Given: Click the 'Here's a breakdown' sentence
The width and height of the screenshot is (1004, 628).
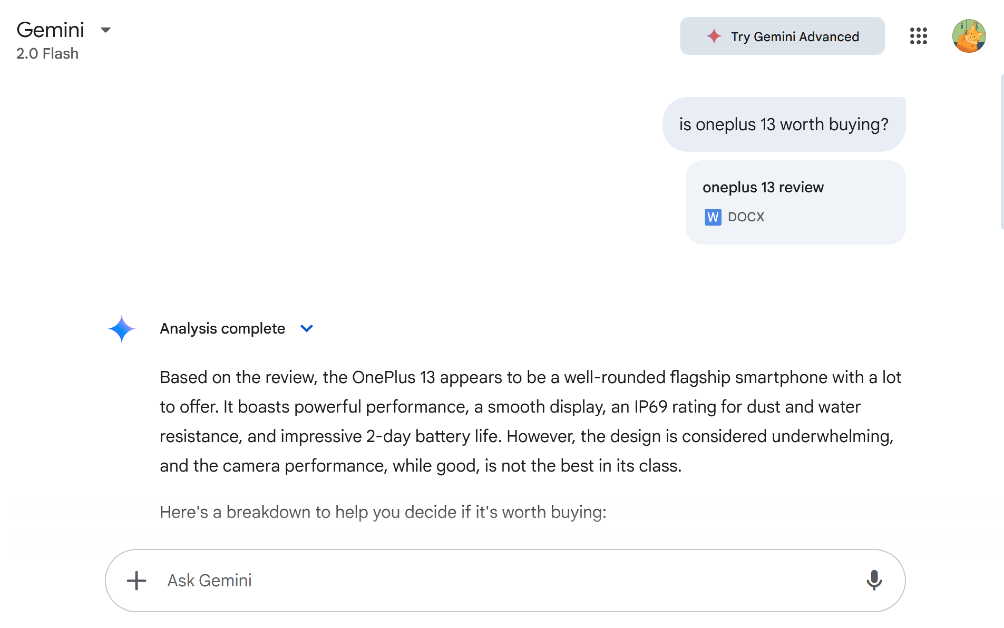Looking at the screenshot, I should (383, 512).
